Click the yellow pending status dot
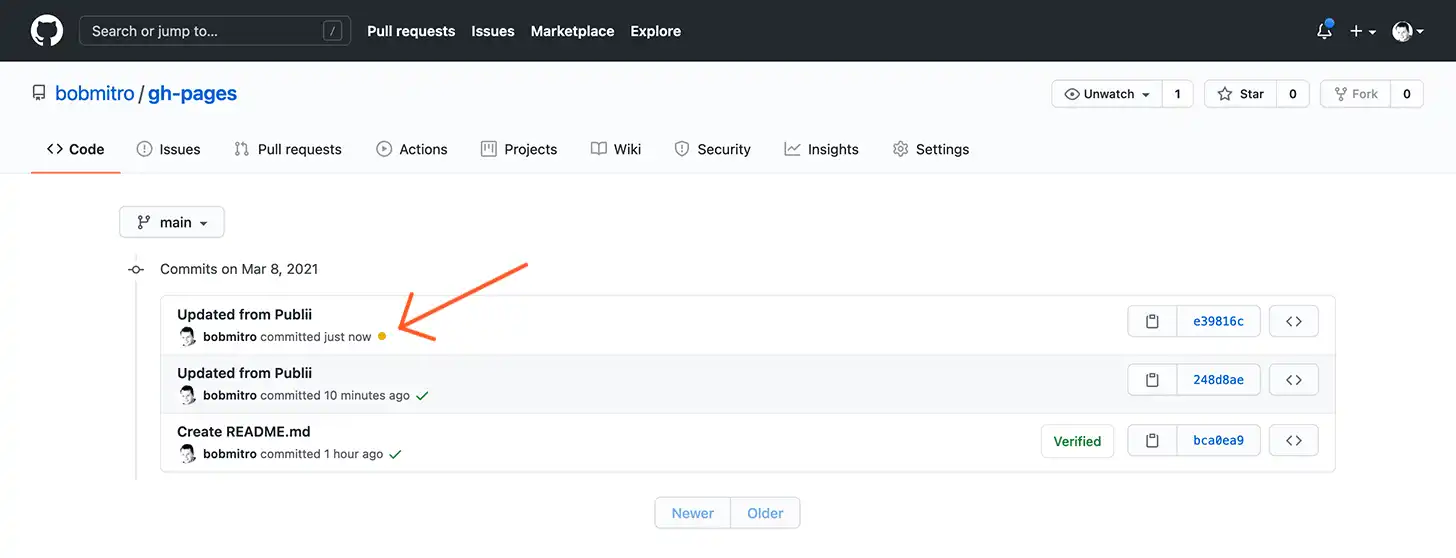Viewport: 1456px width, 558px height. click(382, 337)
